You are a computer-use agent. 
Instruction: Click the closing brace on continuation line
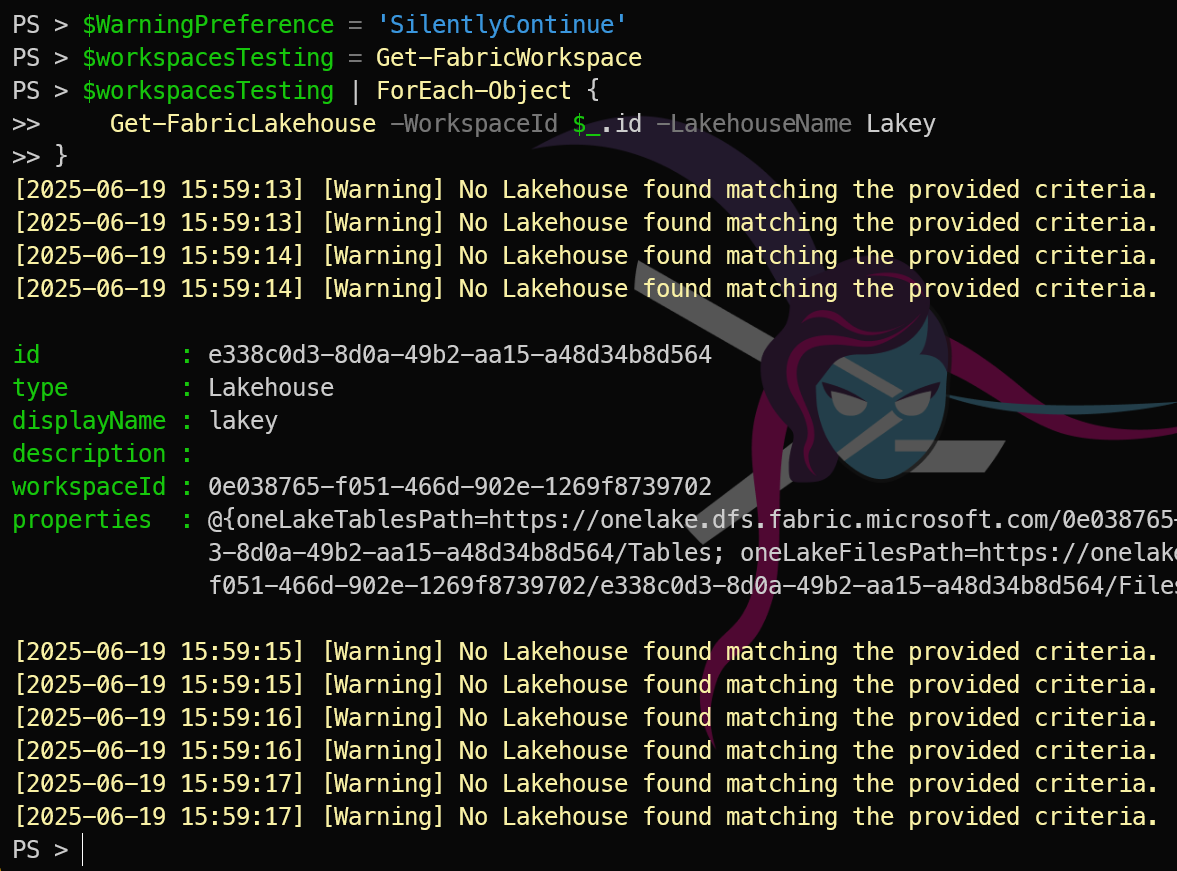pos(61,156)
